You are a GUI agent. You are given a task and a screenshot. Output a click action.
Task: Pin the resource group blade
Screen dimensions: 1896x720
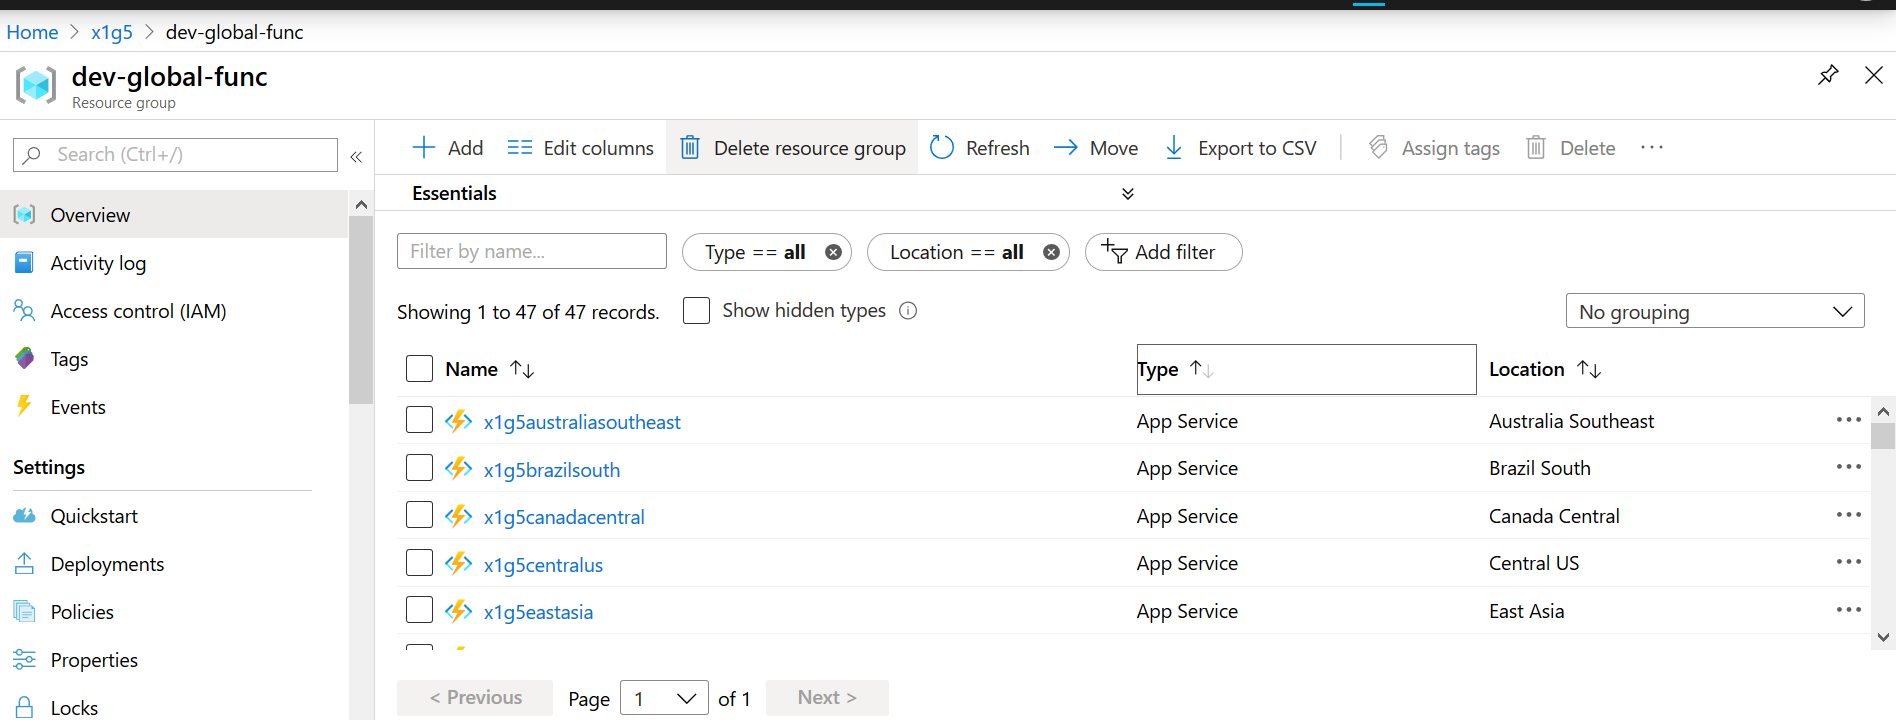click(1827, 75)
